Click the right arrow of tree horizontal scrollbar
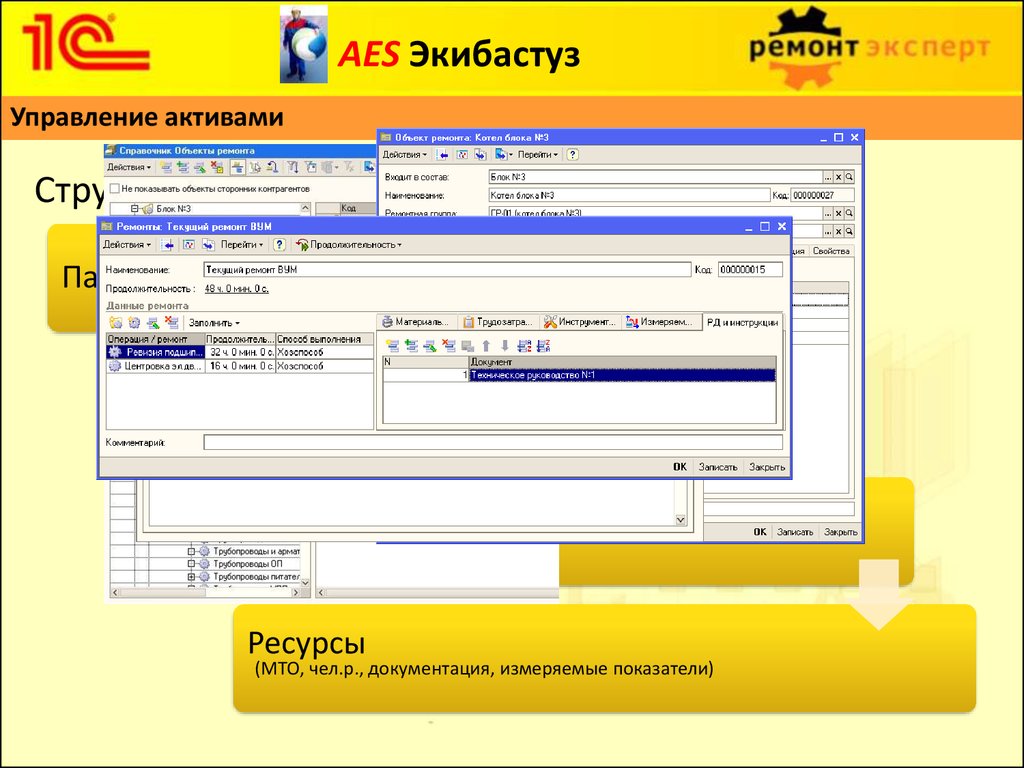This screenshot has height=768, width=1024. (x=295, y=593)
